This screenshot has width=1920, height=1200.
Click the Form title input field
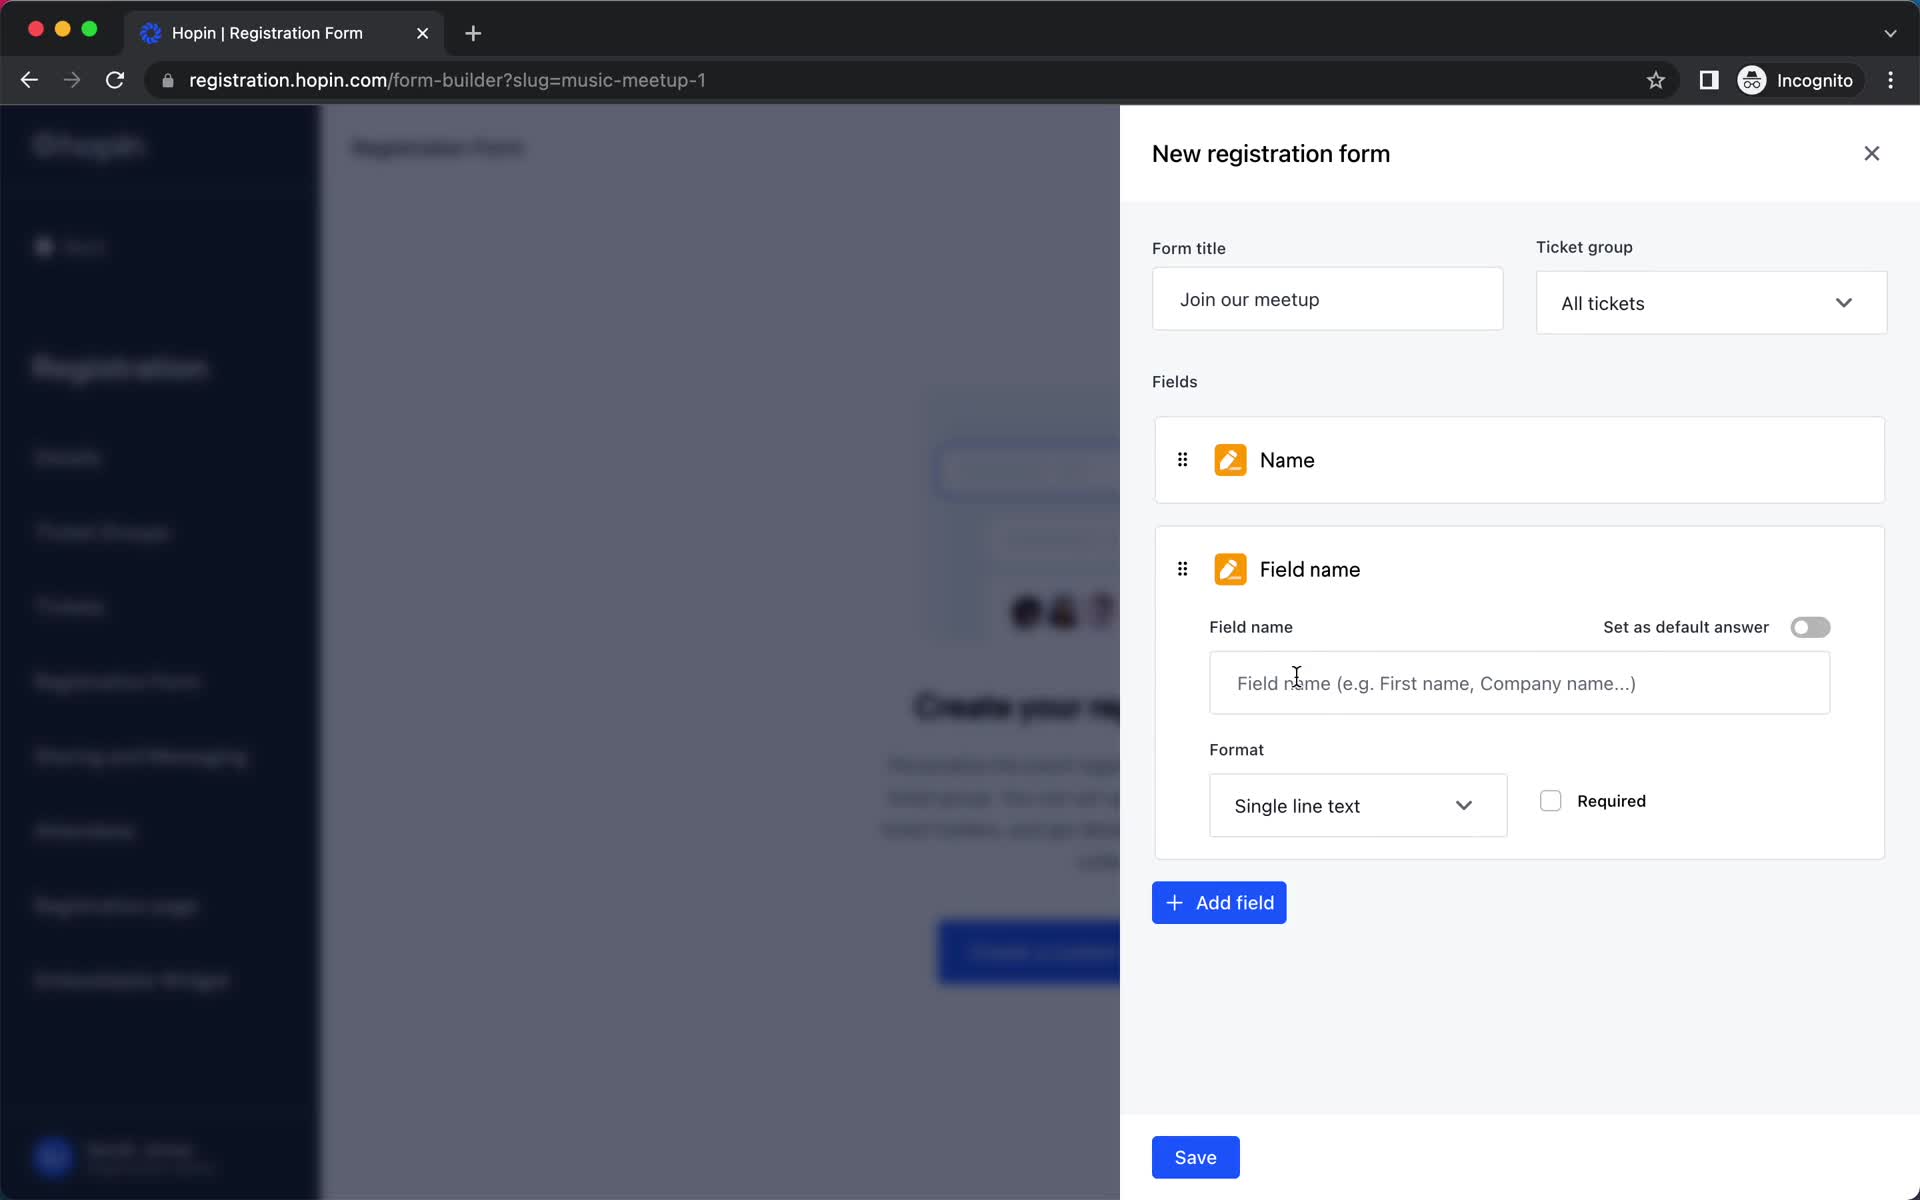pyautogui.click(x=1327, y=300)
